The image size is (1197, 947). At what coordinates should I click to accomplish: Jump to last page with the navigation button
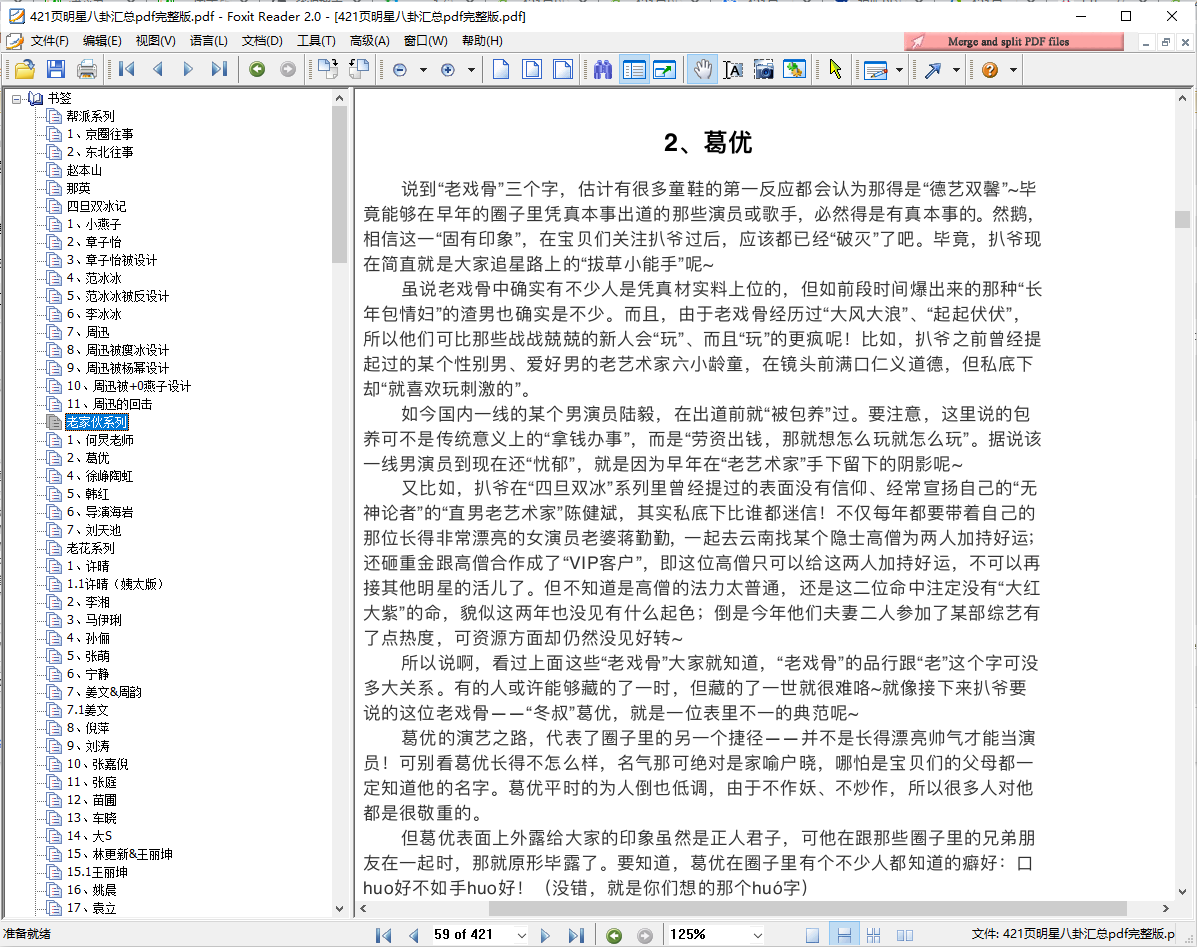(x=577, y=934)
